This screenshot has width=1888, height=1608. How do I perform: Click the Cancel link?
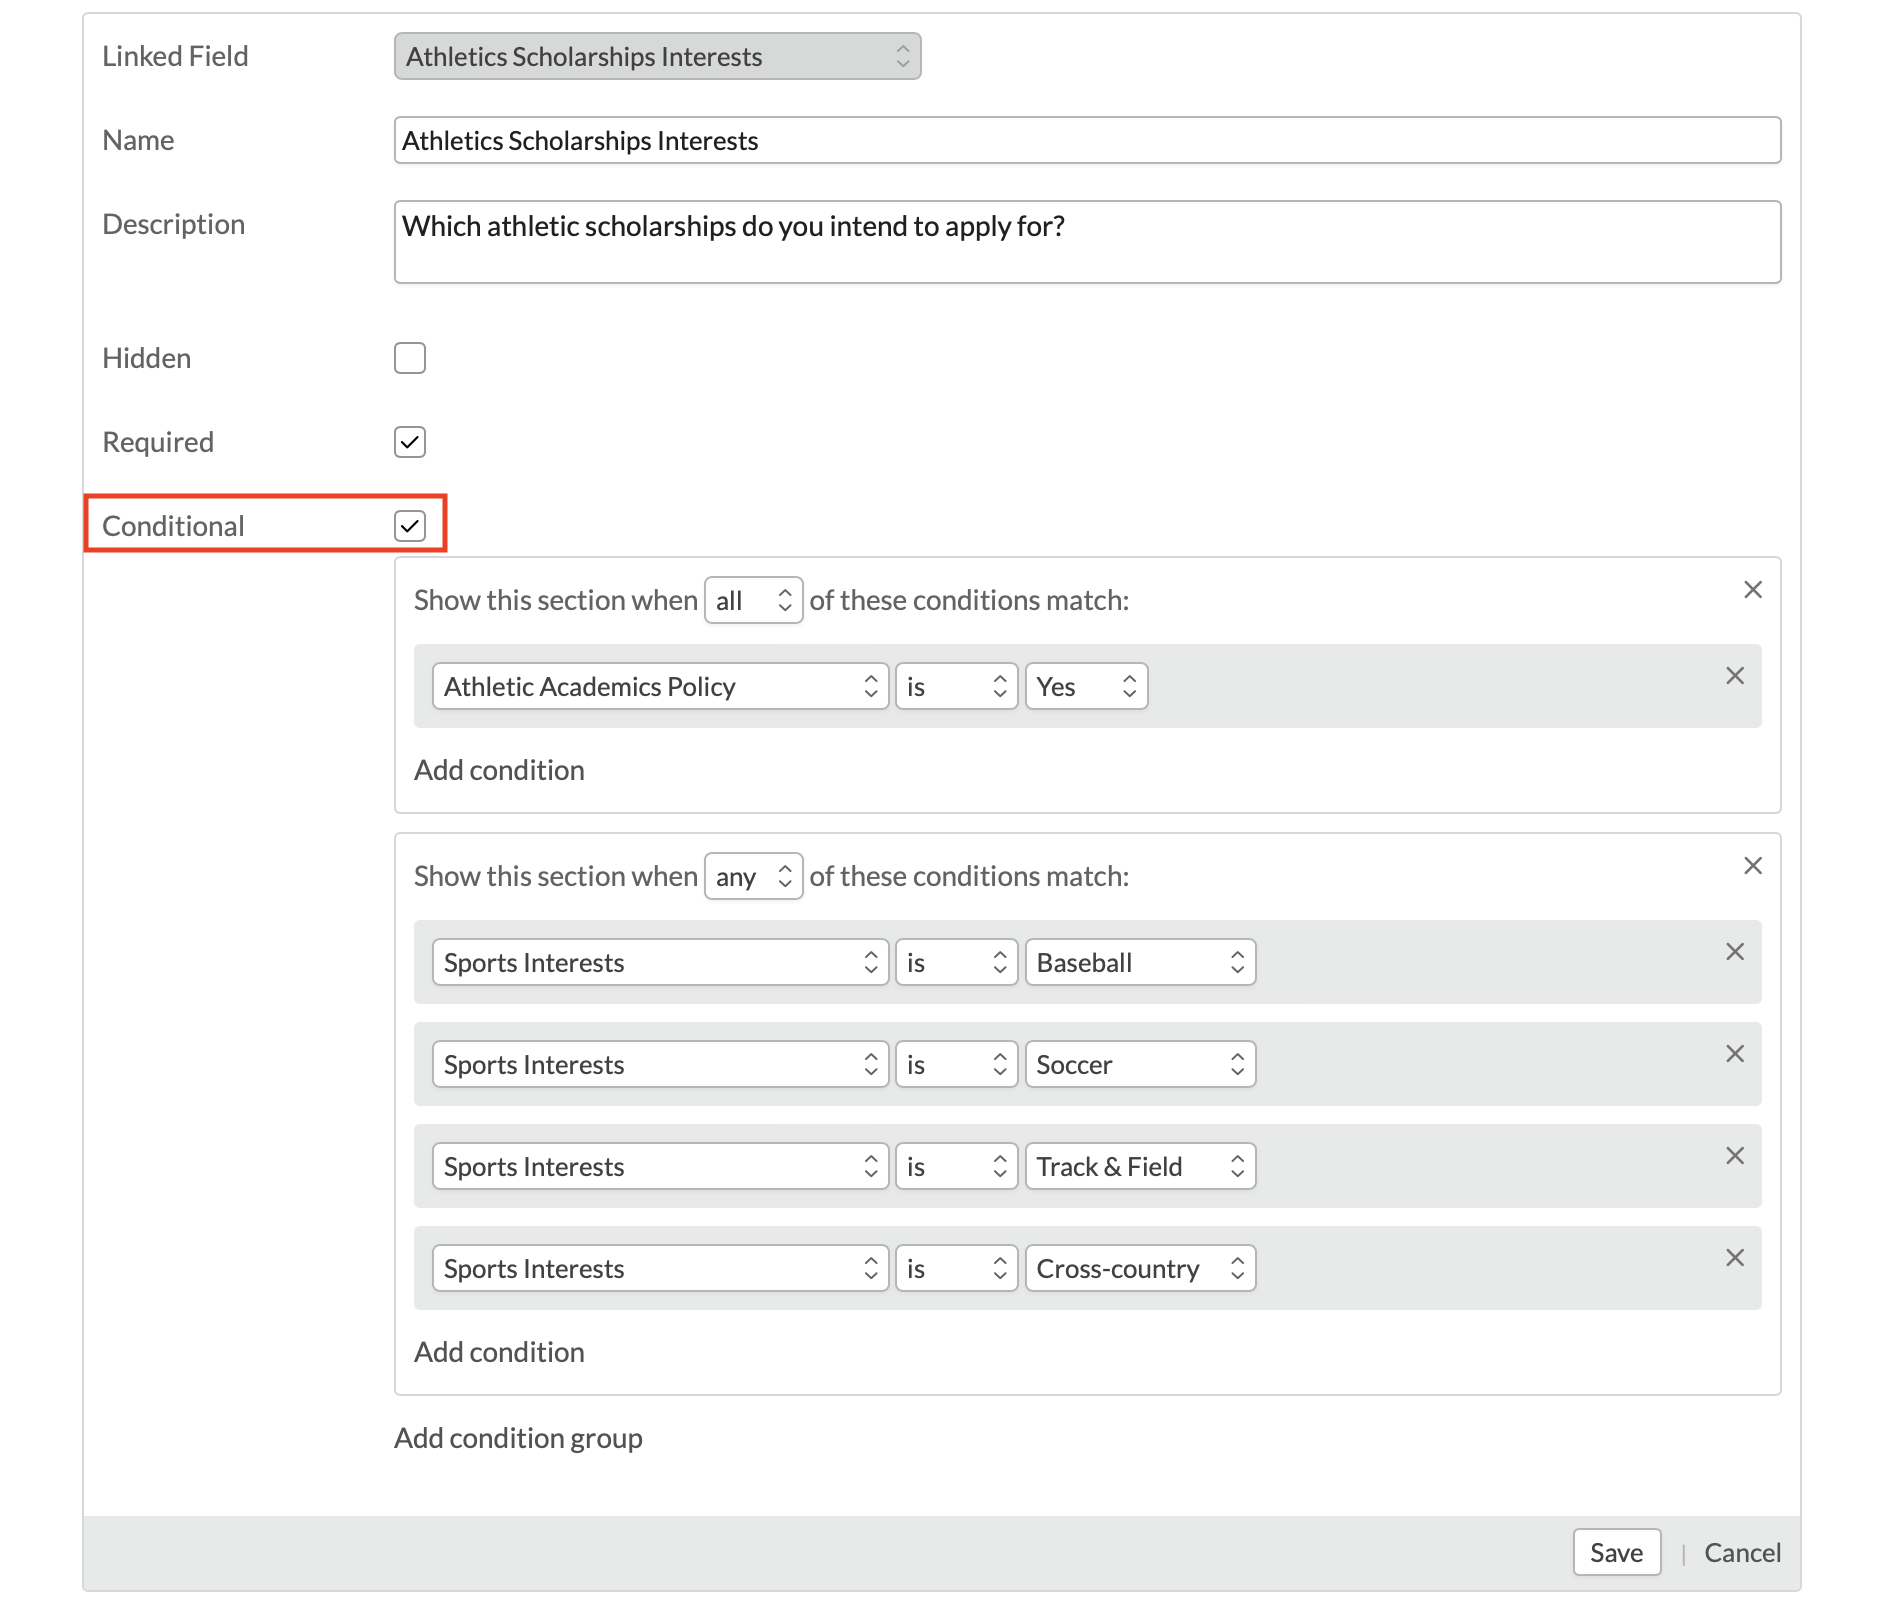pos(1742,1553)
